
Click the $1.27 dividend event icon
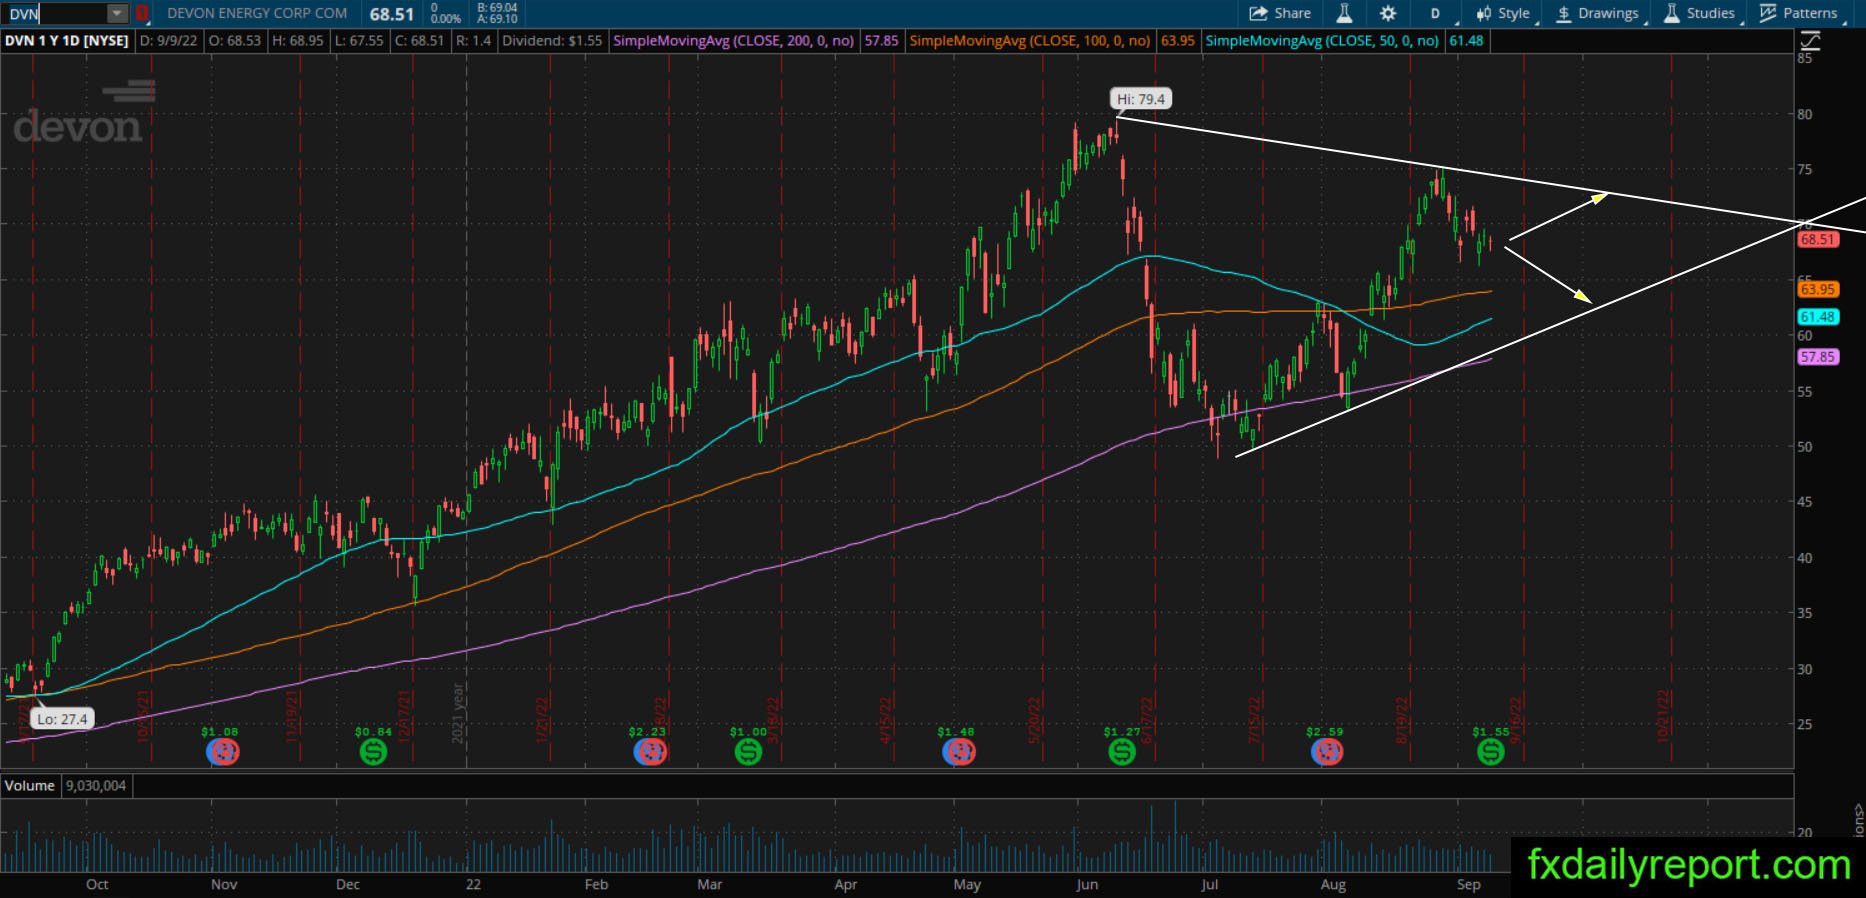pos(1122,751)
